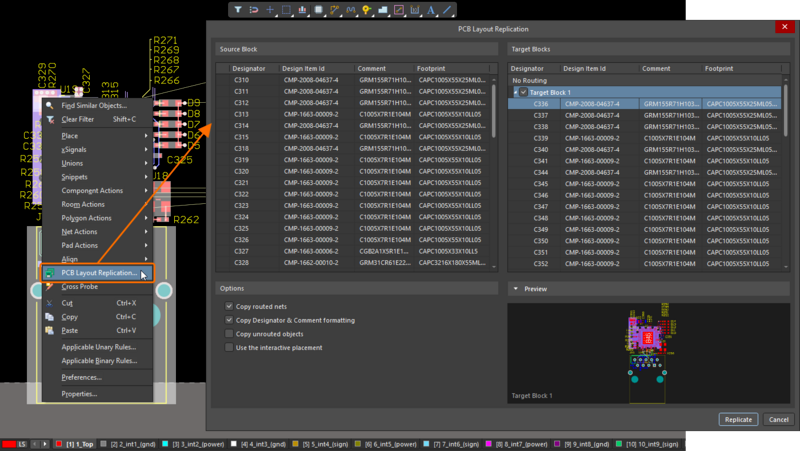Collapse the Preview section

tap(515, 289)
